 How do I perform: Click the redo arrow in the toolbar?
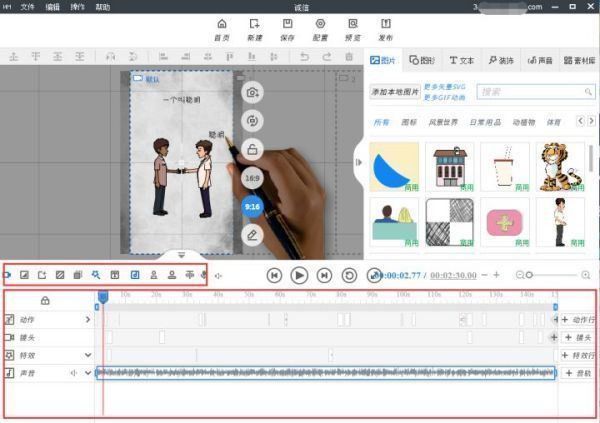(326, 57)
